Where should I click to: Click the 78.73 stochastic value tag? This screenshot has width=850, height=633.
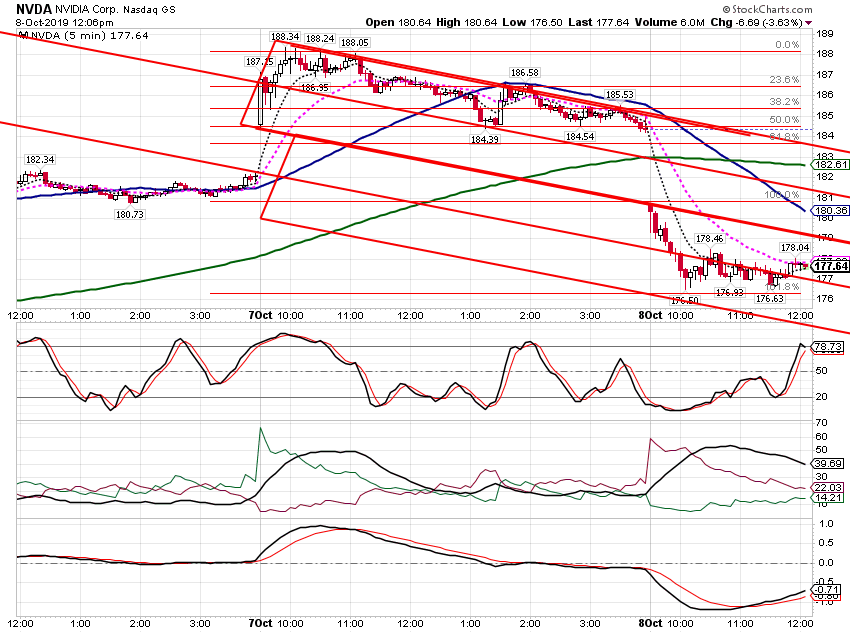pos(828,347)
